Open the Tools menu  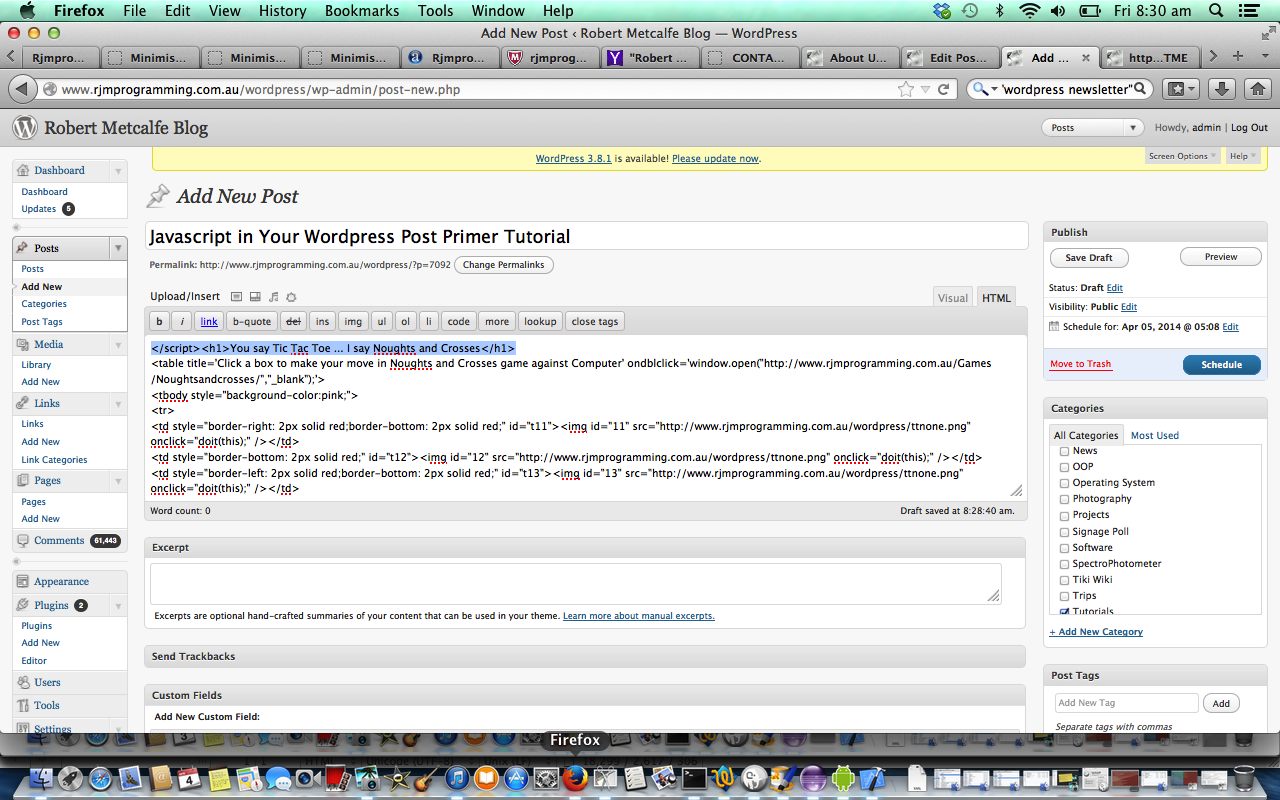(436, 11)
